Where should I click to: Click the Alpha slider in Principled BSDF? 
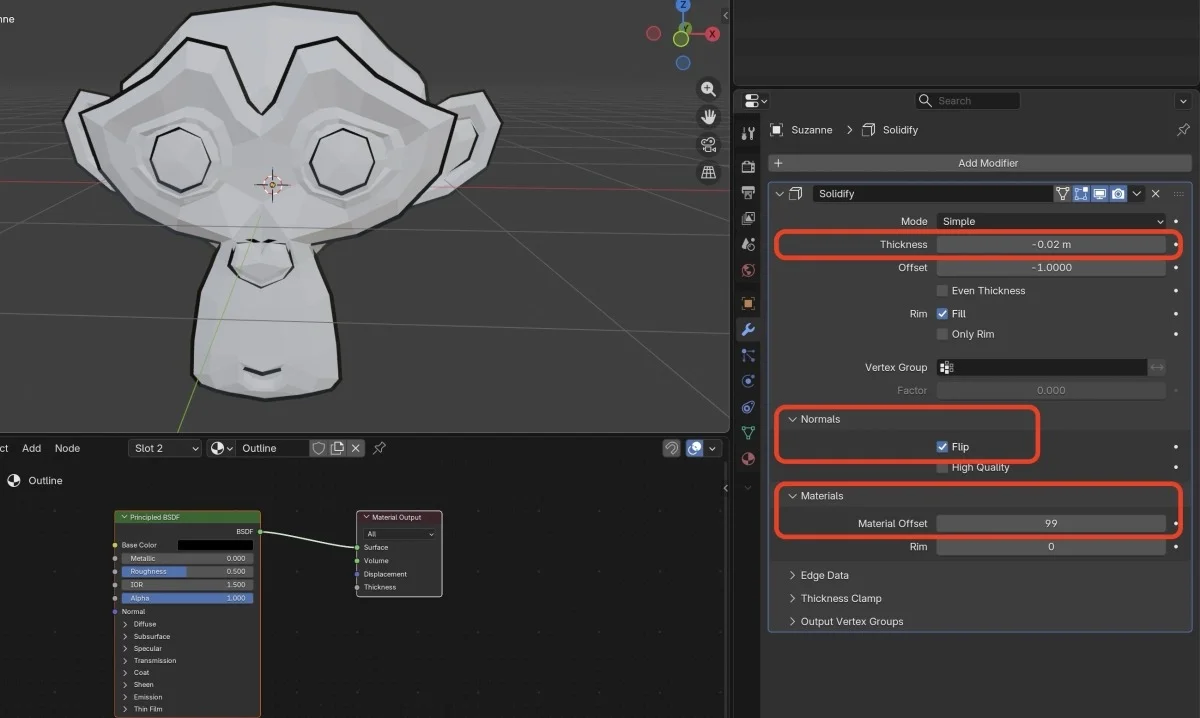point(187,598)
